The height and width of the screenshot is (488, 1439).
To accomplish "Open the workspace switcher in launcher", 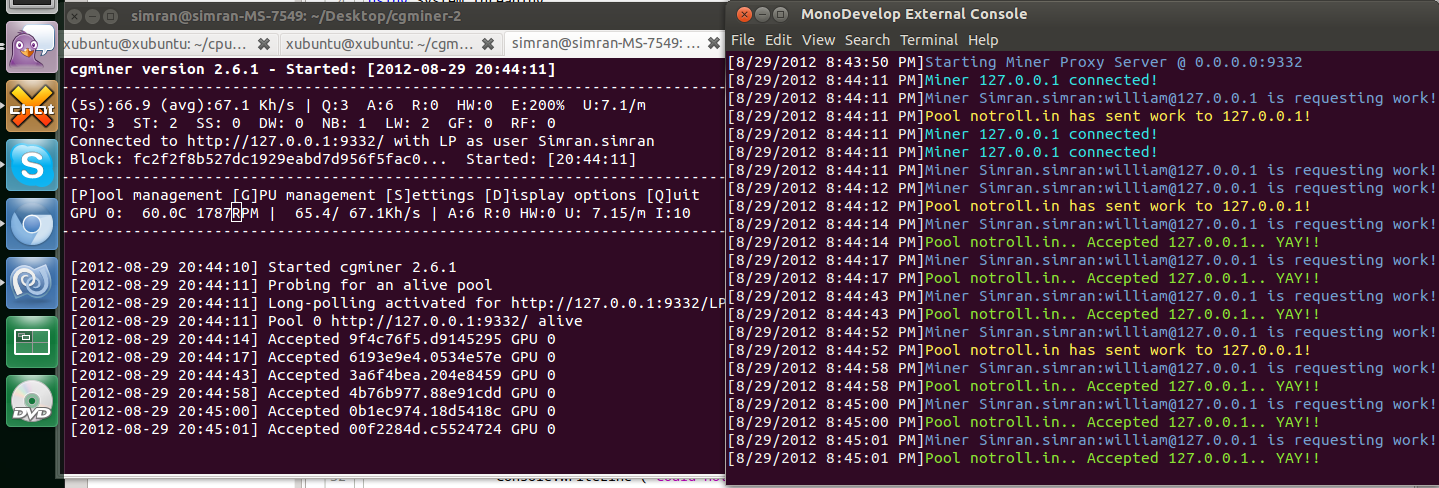I will [32, 343].
